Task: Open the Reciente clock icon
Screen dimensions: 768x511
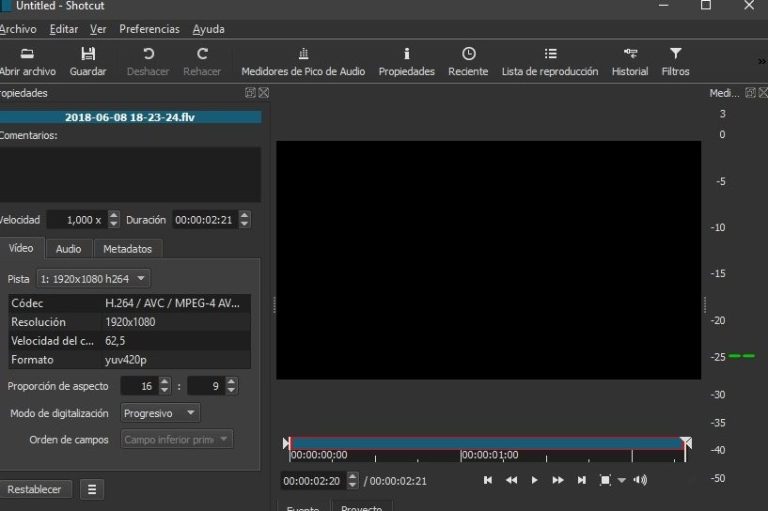Action: tap(468, 53)
